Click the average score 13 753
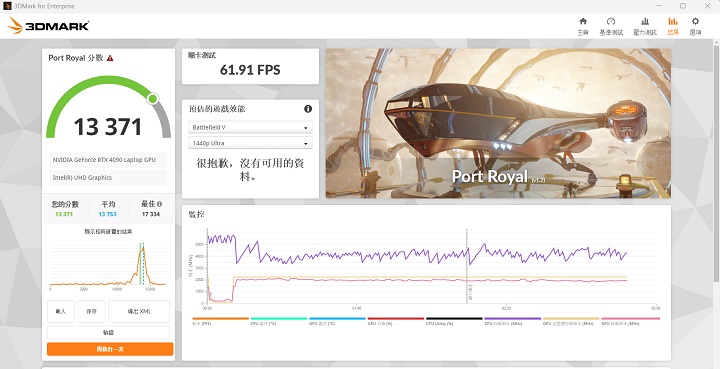720x369 pixels. point(107,214)
